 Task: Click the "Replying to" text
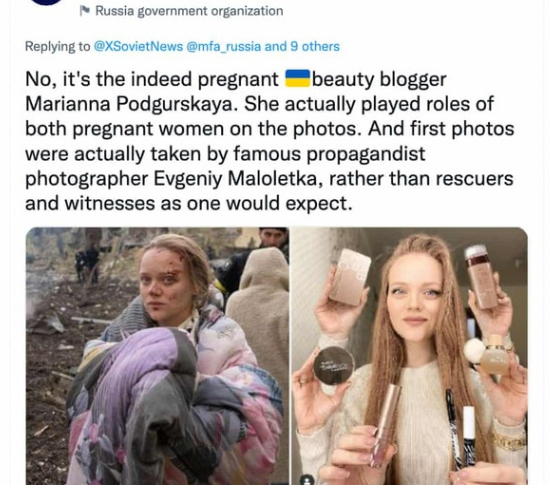58,46
